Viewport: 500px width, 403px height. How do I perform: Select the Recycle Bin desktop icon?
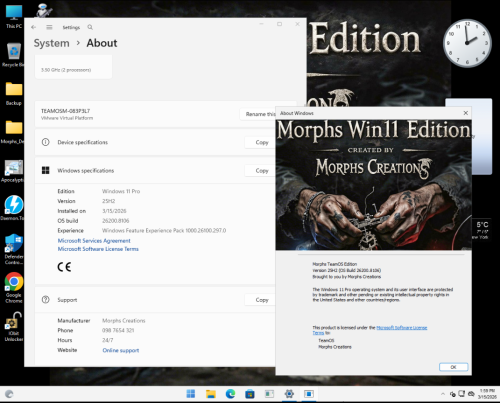(x=14, y=54)
